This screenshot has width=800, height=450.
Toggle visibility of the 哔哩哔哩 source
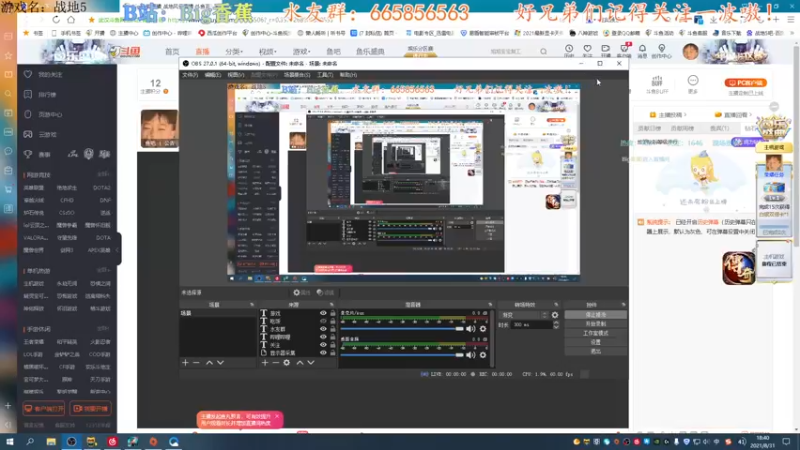(x=323, y=337)
